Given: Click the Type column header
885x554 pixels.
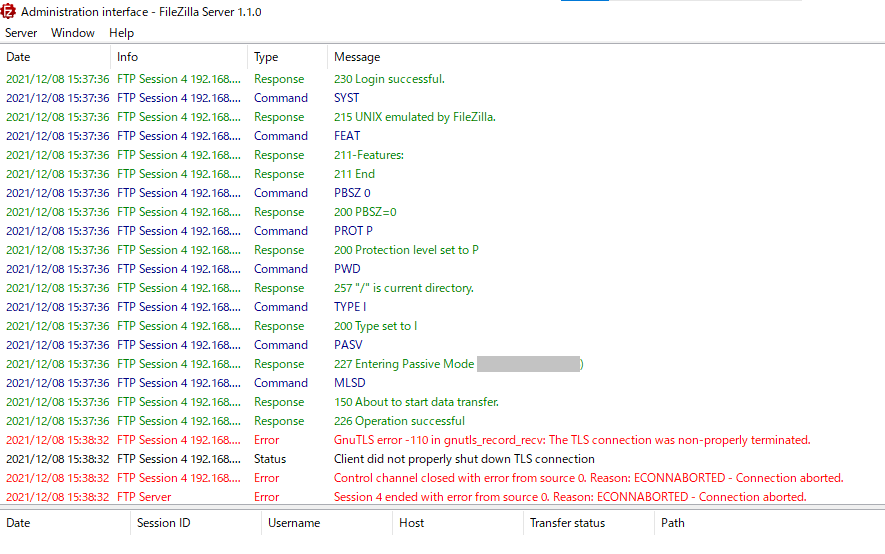Looking at the screenshot, I should 287,57.
